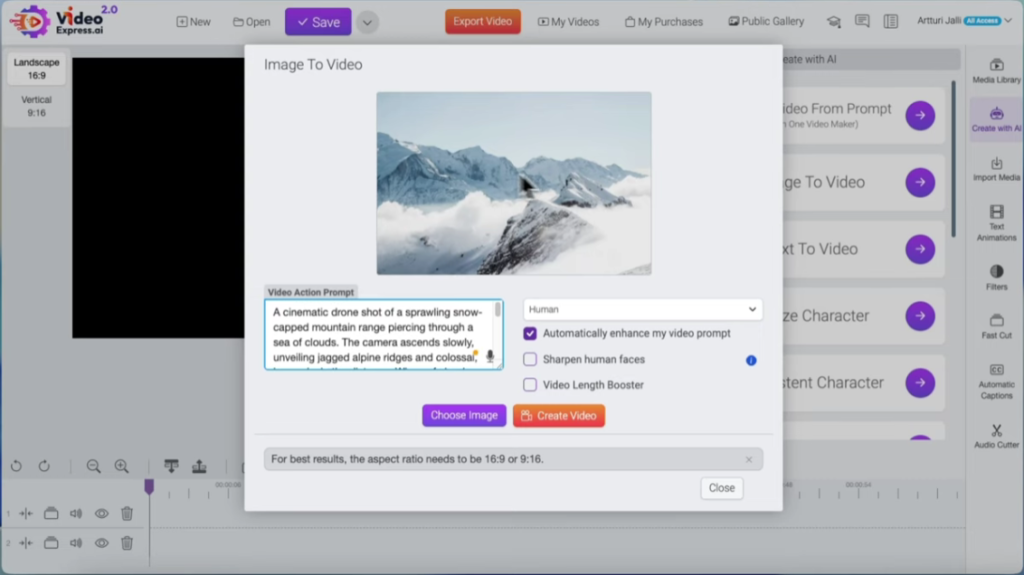Click the add track above icon
The width and height of the screenshot is (1024, 575).
(x=199, y=466)
